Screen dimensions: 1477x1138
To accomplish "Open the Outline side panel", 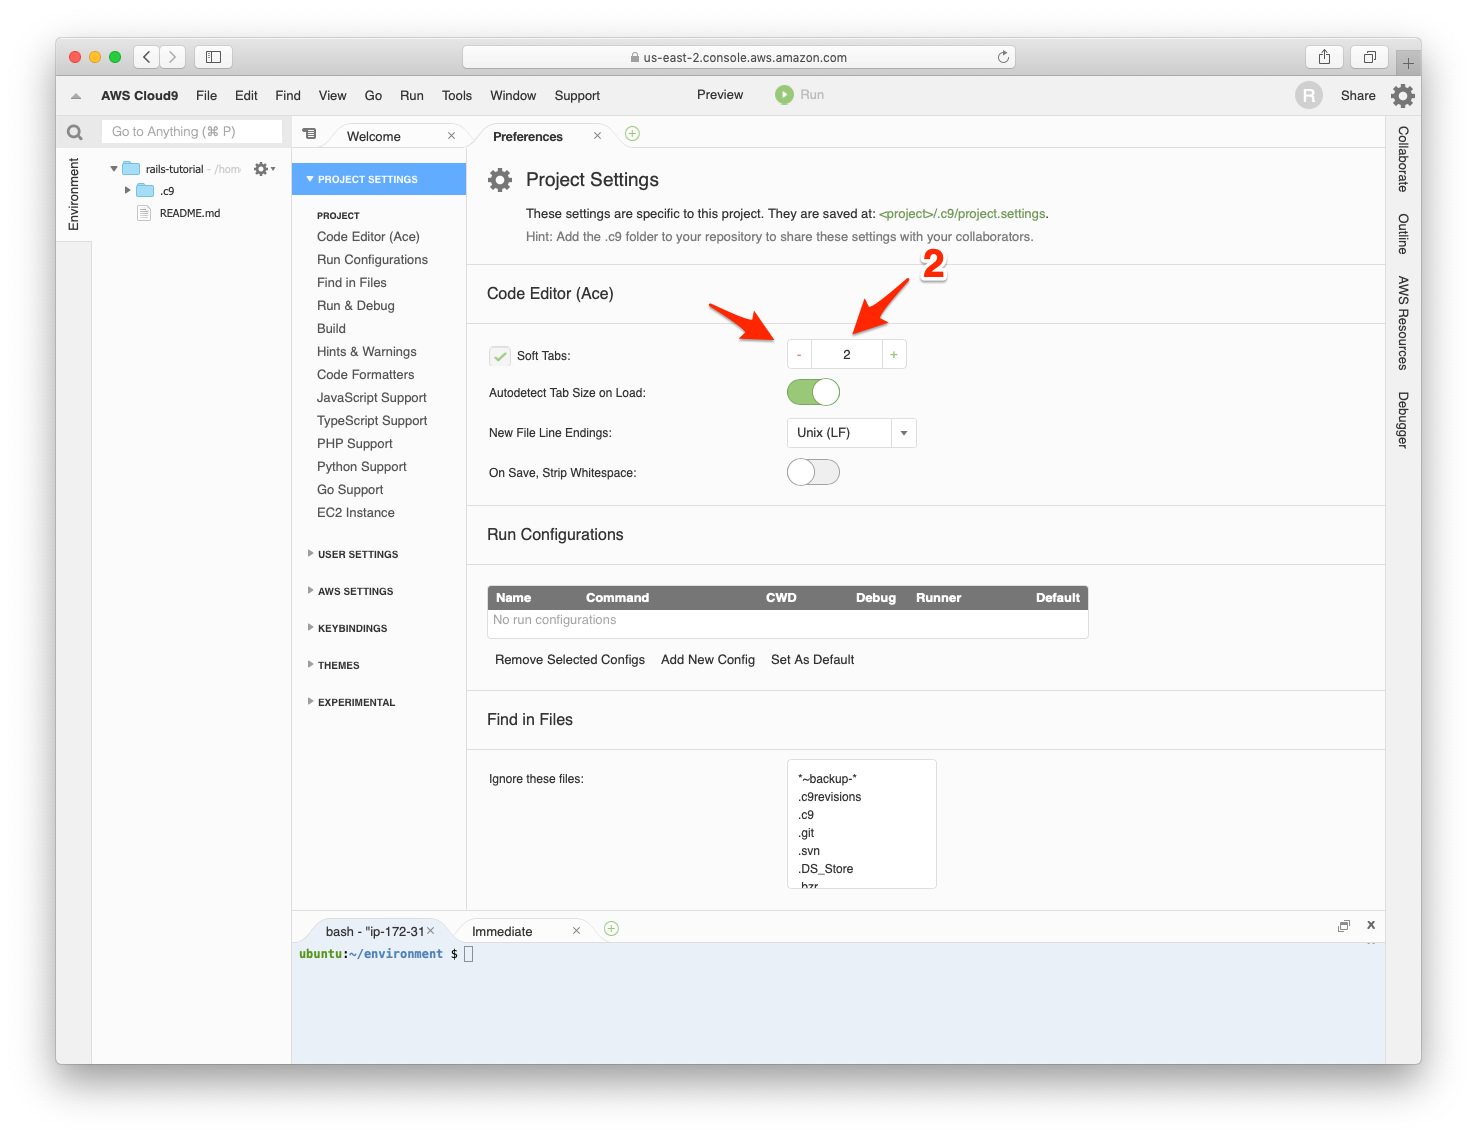I will tap(1403, 234).
